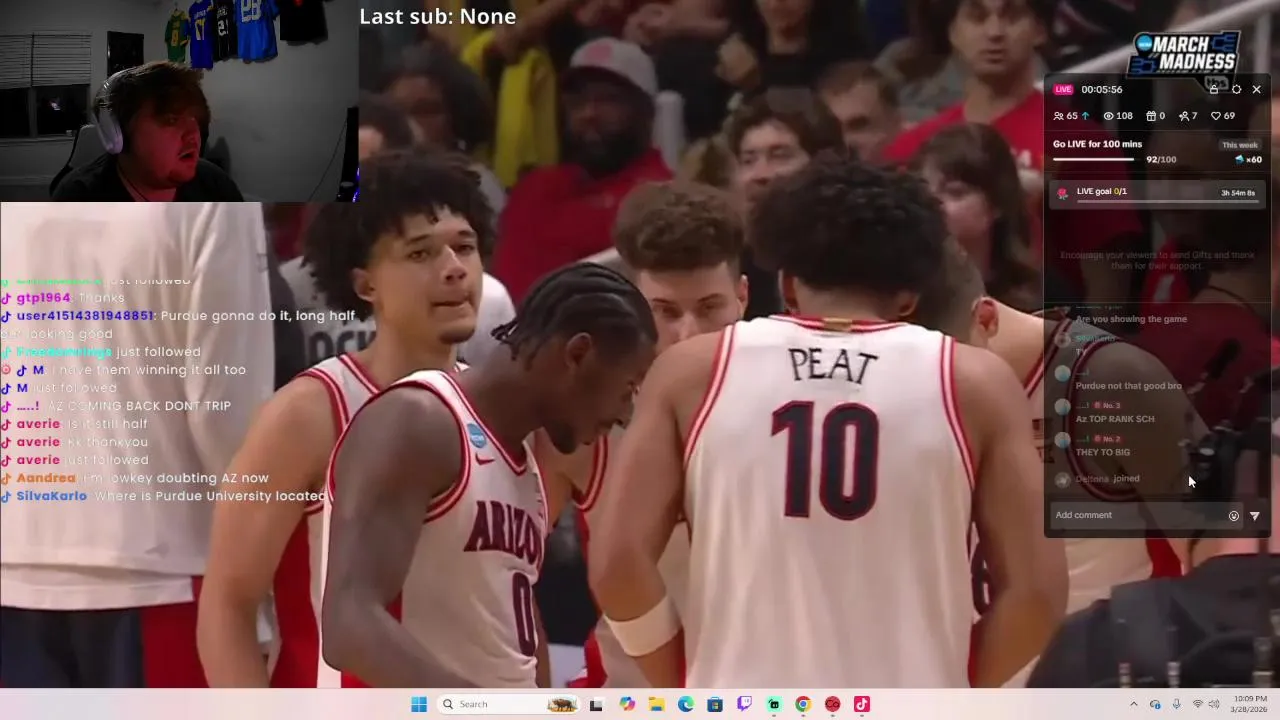
Task: Open Task View from the taskbar
Action: (x=596, y=704)
